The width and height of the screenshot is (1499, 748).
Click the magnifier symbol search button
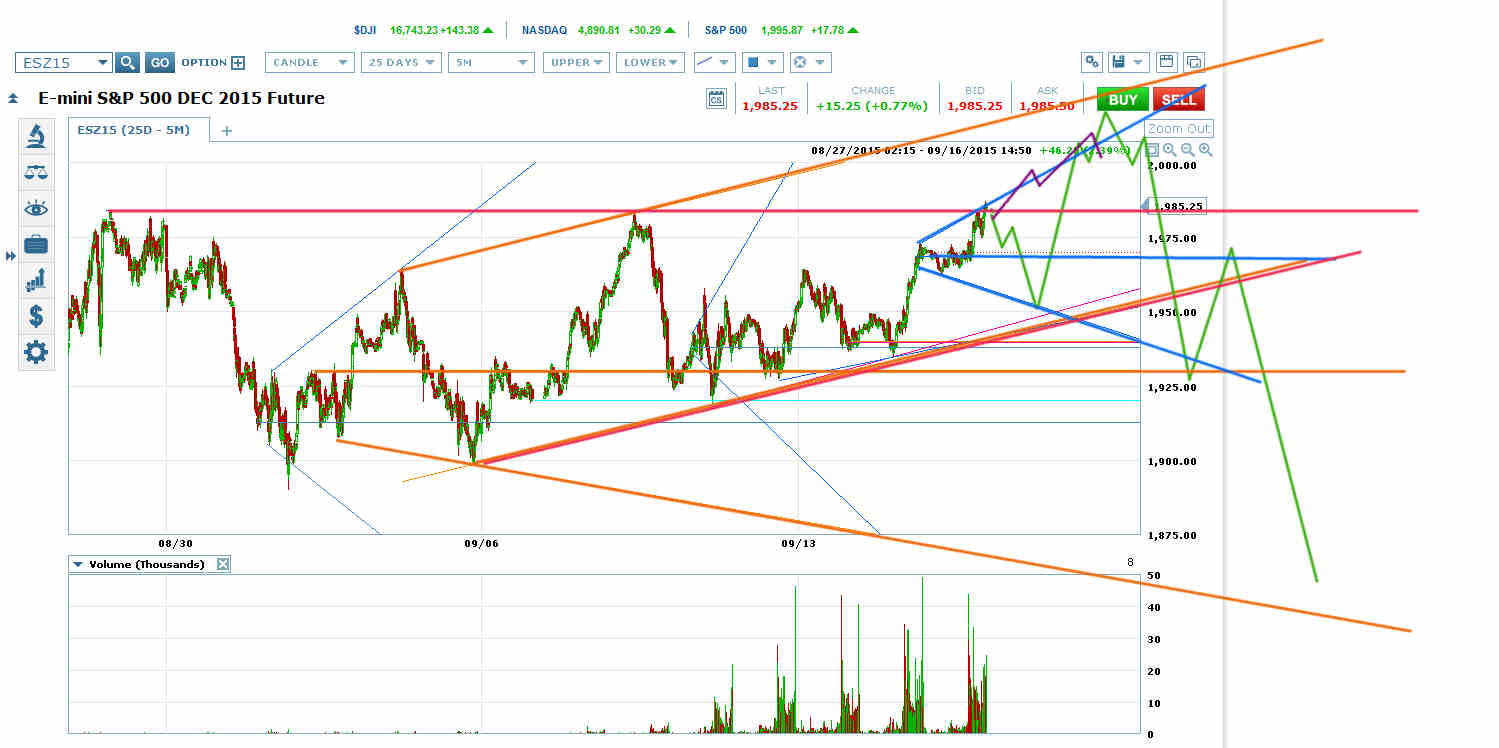click(x=127, y=62)
